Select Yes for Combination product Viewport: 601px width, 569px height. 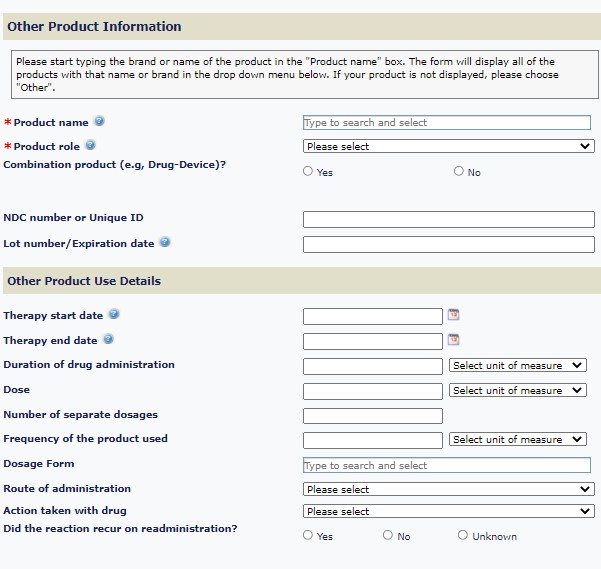tap(308, 171)
